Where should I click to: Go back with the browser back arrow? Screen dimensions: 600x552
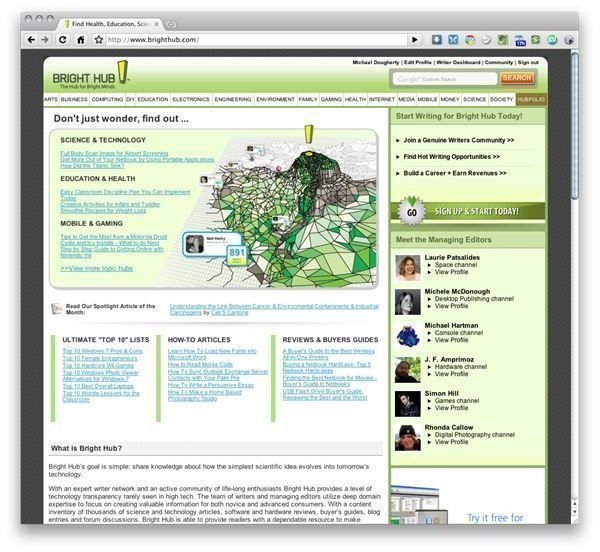pos(31,39)
